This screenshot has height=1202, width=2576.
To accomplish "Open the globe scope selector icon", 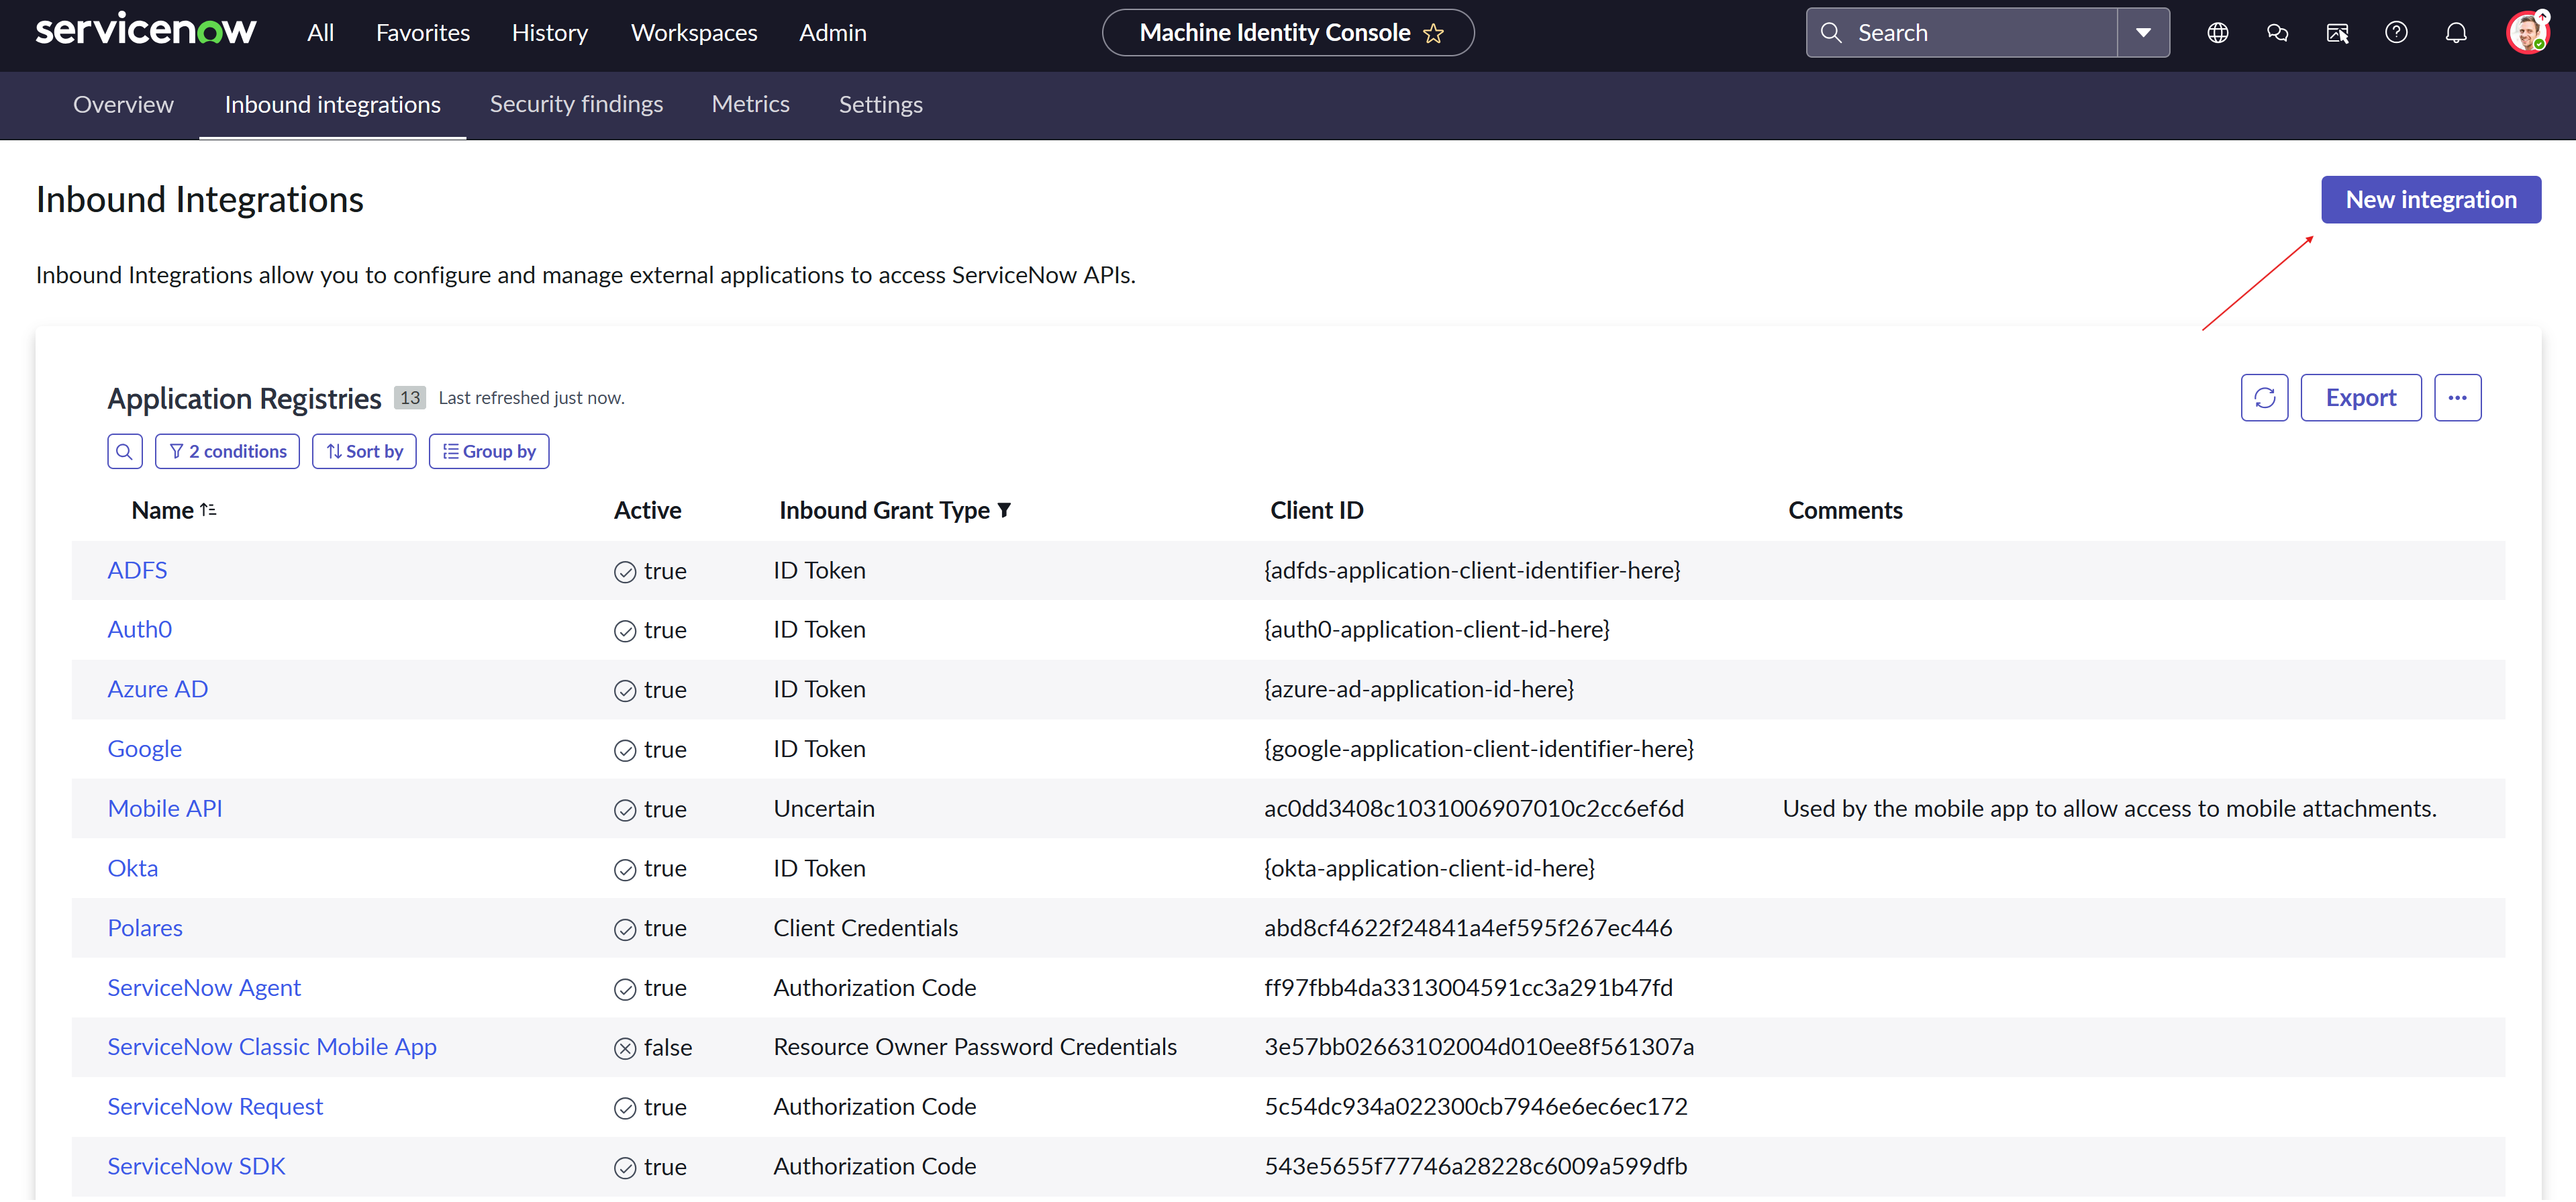I will tap(2217, 33).
